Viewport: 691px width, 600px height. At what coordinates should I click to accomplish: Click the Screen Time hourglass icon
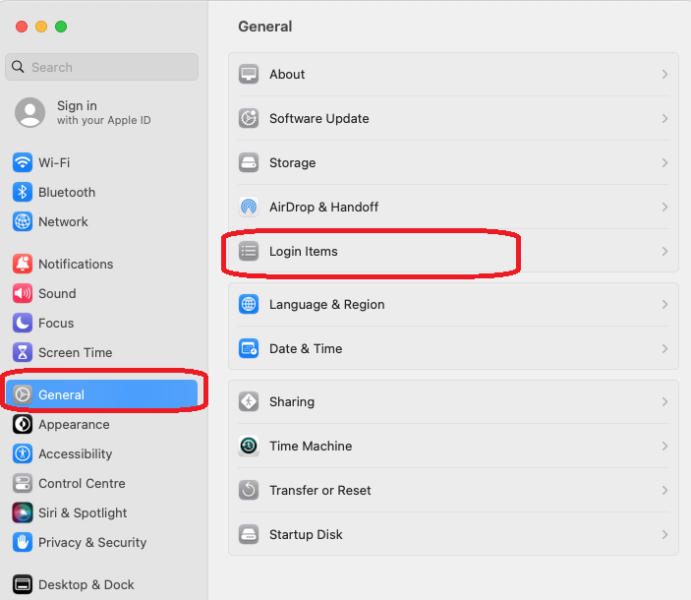(22, 352)
